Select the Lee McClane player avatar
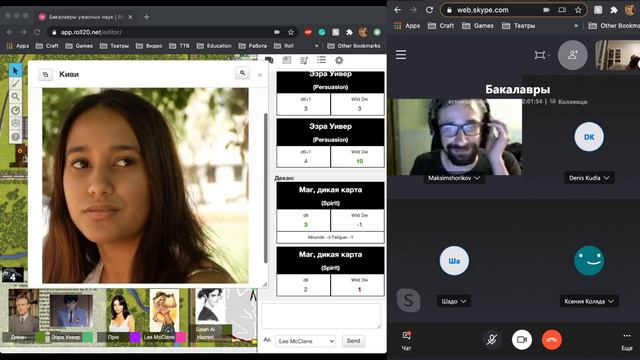Image resolution: width=640 pixels, height=360 pixels. [164, 311]
